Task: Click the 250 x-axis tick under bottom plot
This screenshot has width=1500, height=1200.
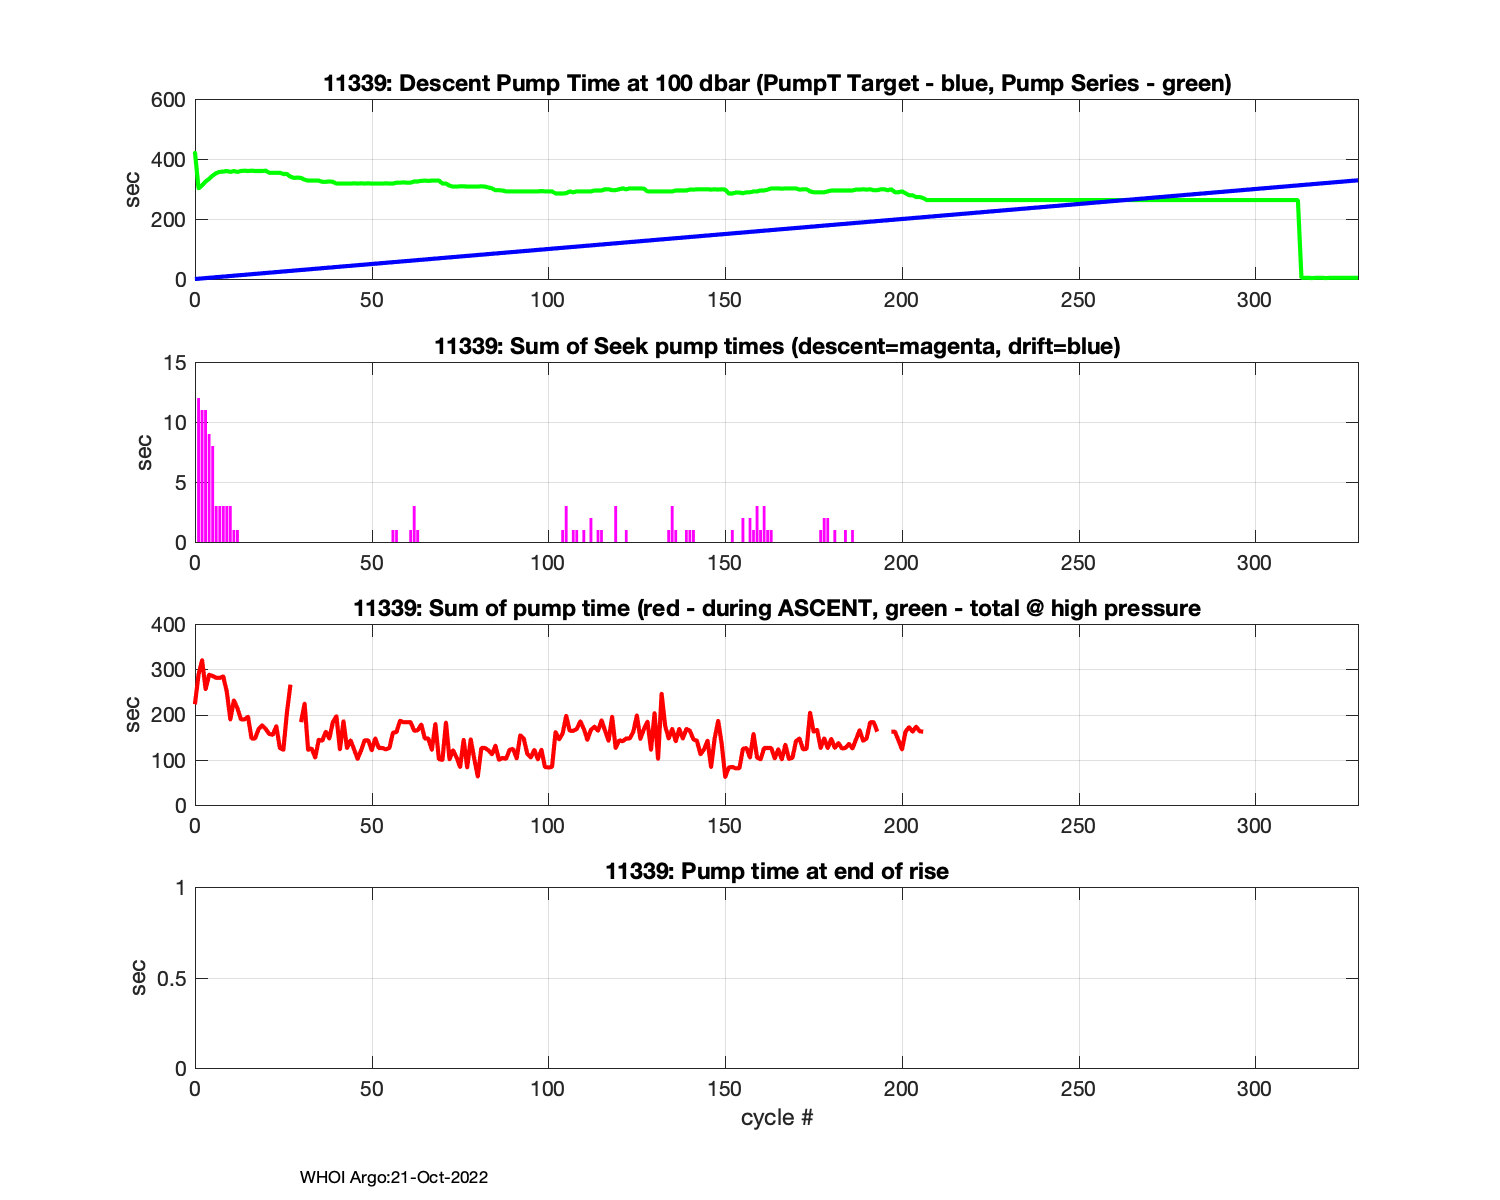Action: point(1077,1089)
